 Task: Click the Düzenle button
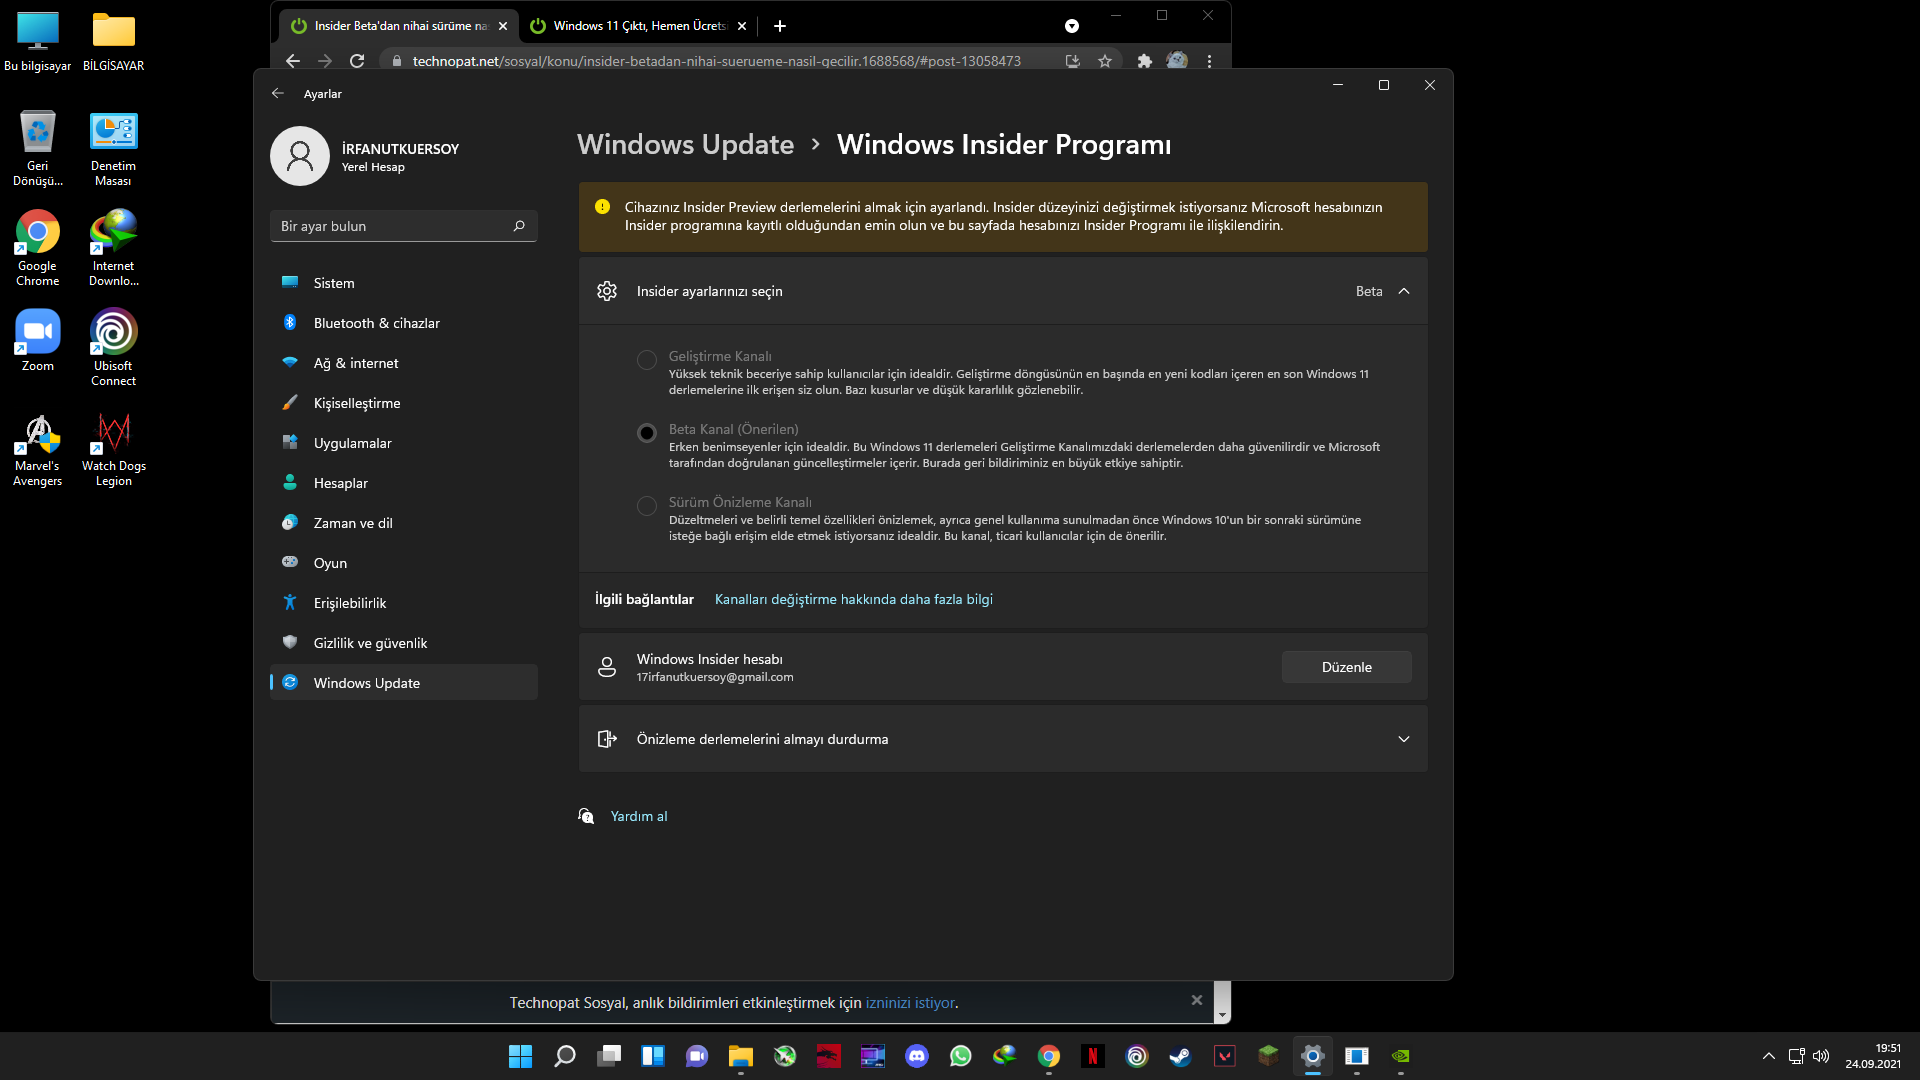[1346, 667]
